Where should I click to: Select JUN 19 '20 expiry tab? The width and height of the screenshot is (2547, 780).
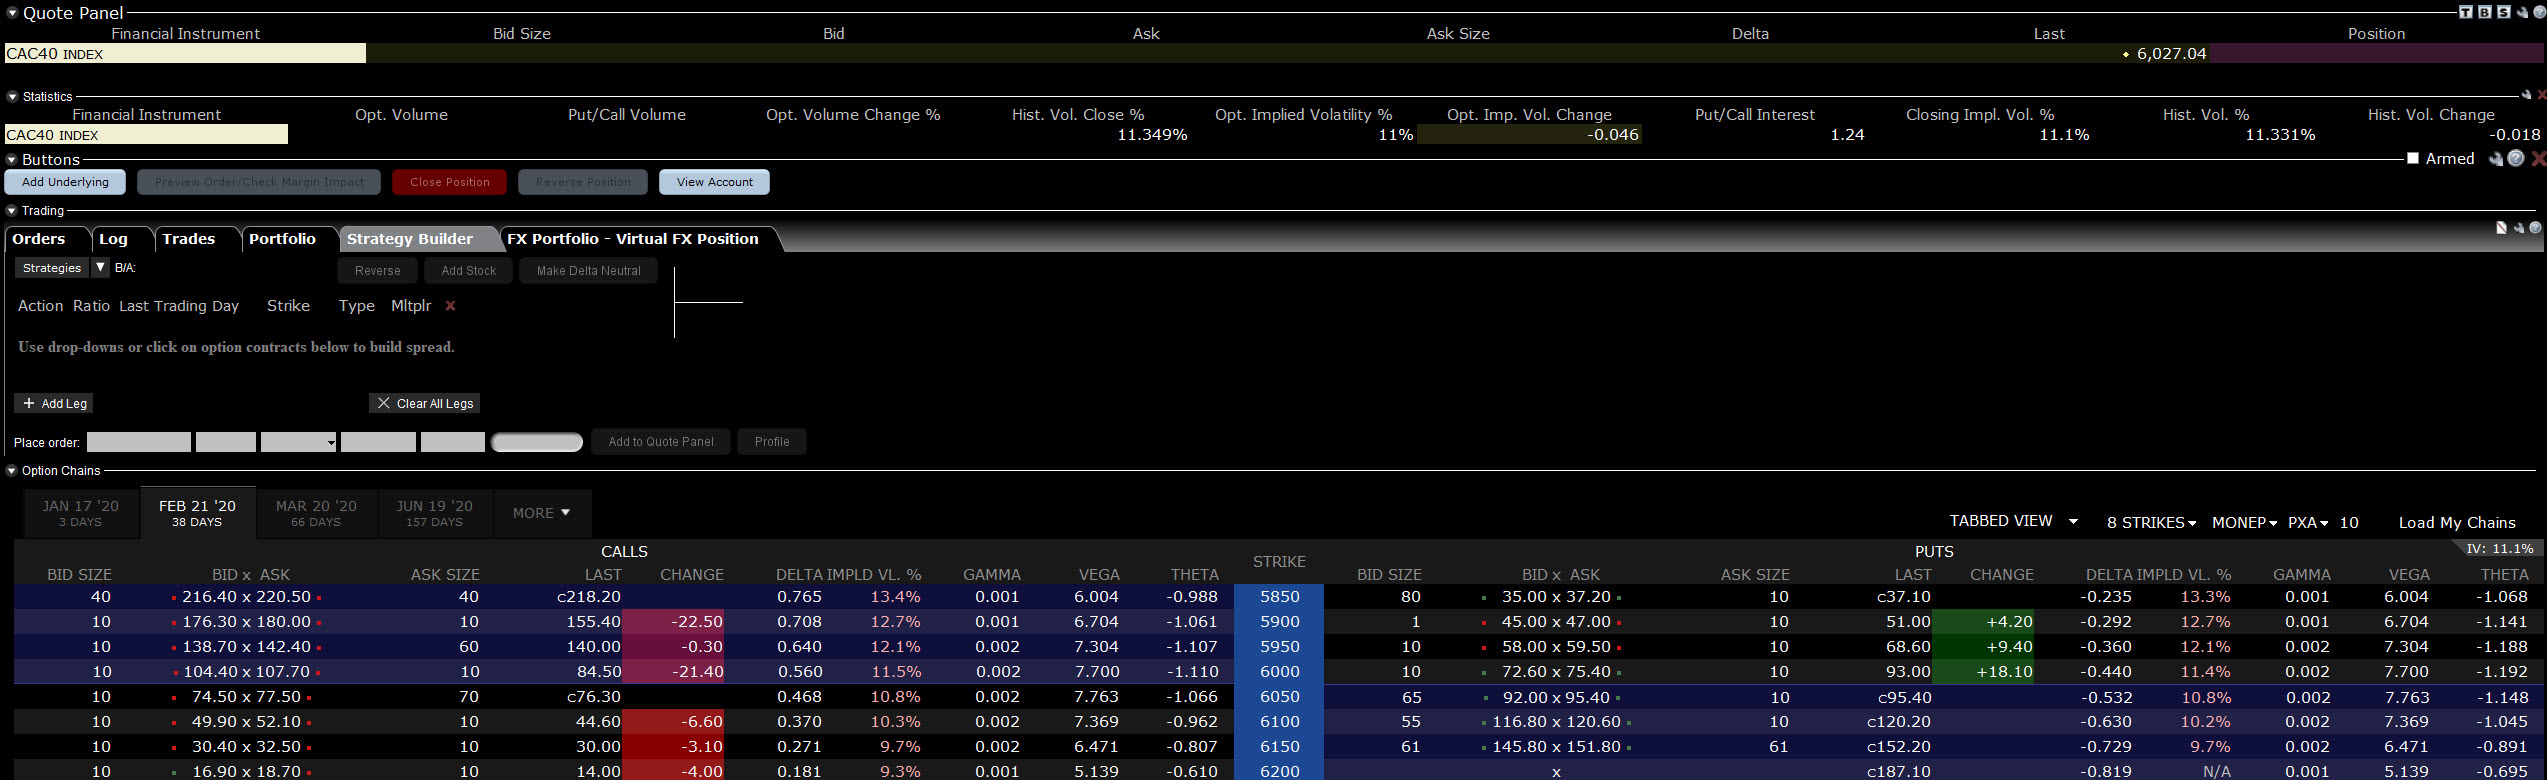pos(434,513)
